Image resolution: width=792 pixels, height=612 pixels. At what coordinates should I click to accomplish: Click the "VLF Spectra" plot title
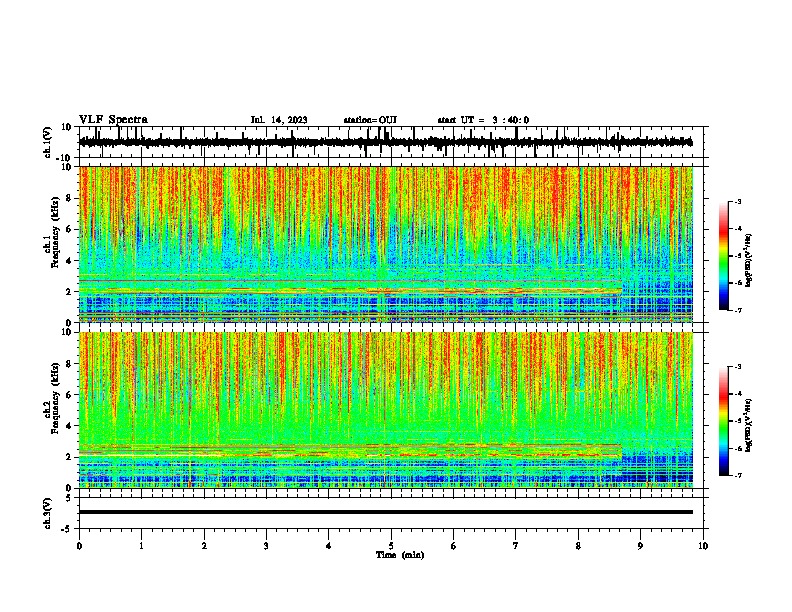pyautogui.click(x=113, y=120)
